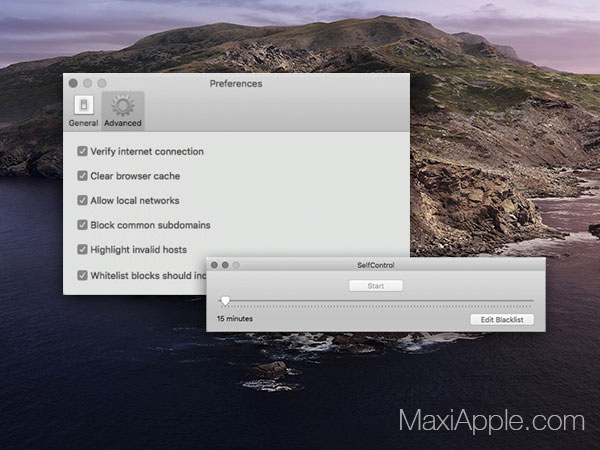Viewport: 600px width, 450px height.
Task: Click the Start button in SelfControl
Action: pyautogui.click(x=376, y=286)
